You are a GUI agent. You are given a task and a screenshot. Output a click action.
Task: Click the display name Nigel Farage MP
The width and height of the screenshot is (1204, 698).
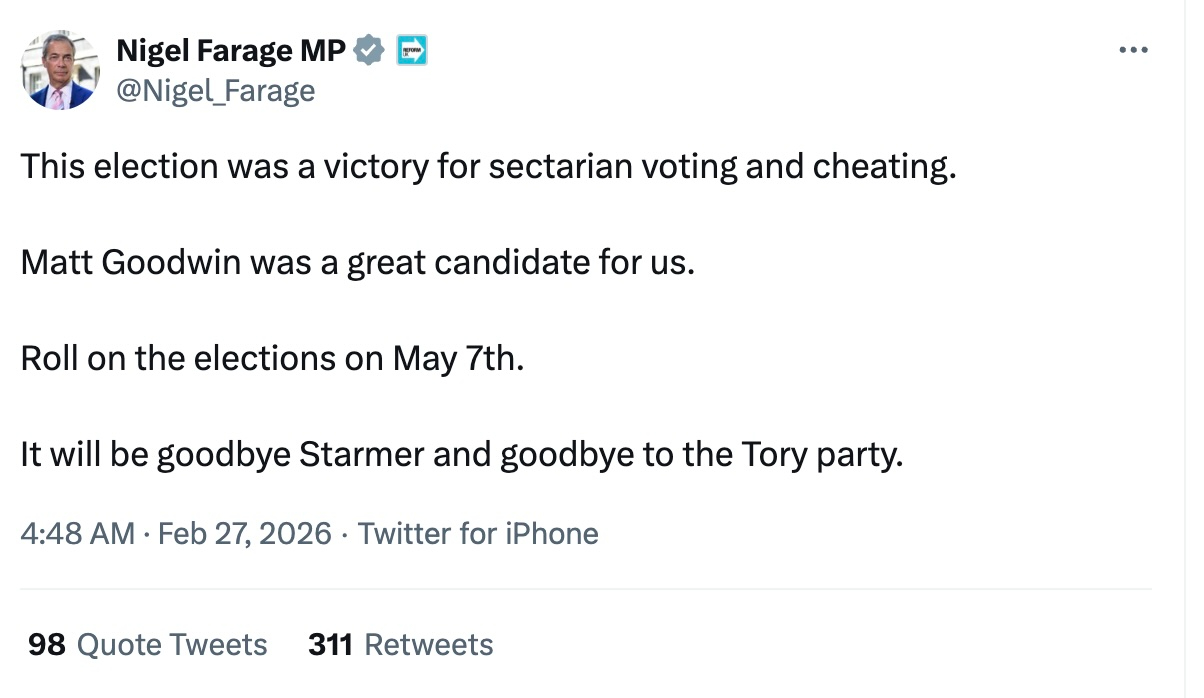[x=232, y=49]
